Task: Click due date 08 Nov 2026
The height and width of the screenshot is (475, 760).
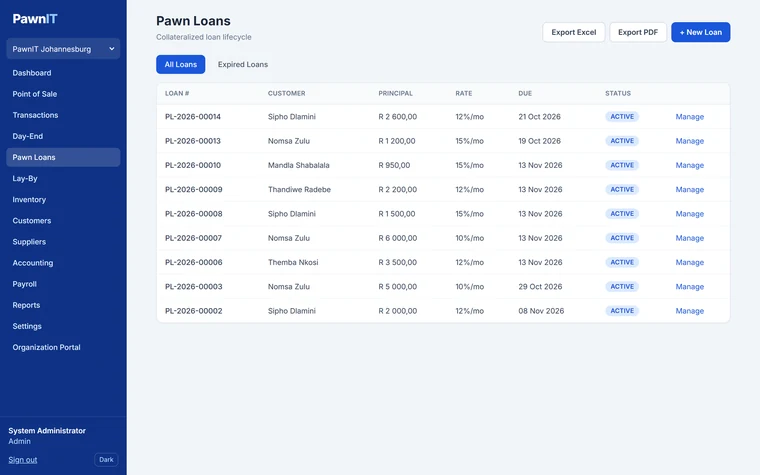Action: (x=541, y=311)
